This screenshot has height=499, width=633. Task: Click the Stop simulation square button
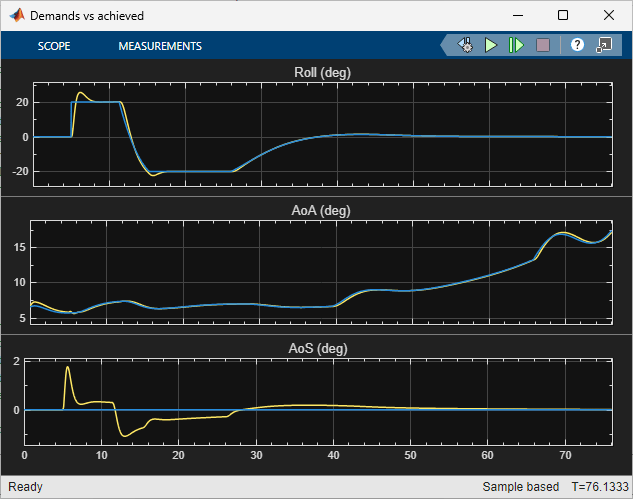click(x=543, y=45)
